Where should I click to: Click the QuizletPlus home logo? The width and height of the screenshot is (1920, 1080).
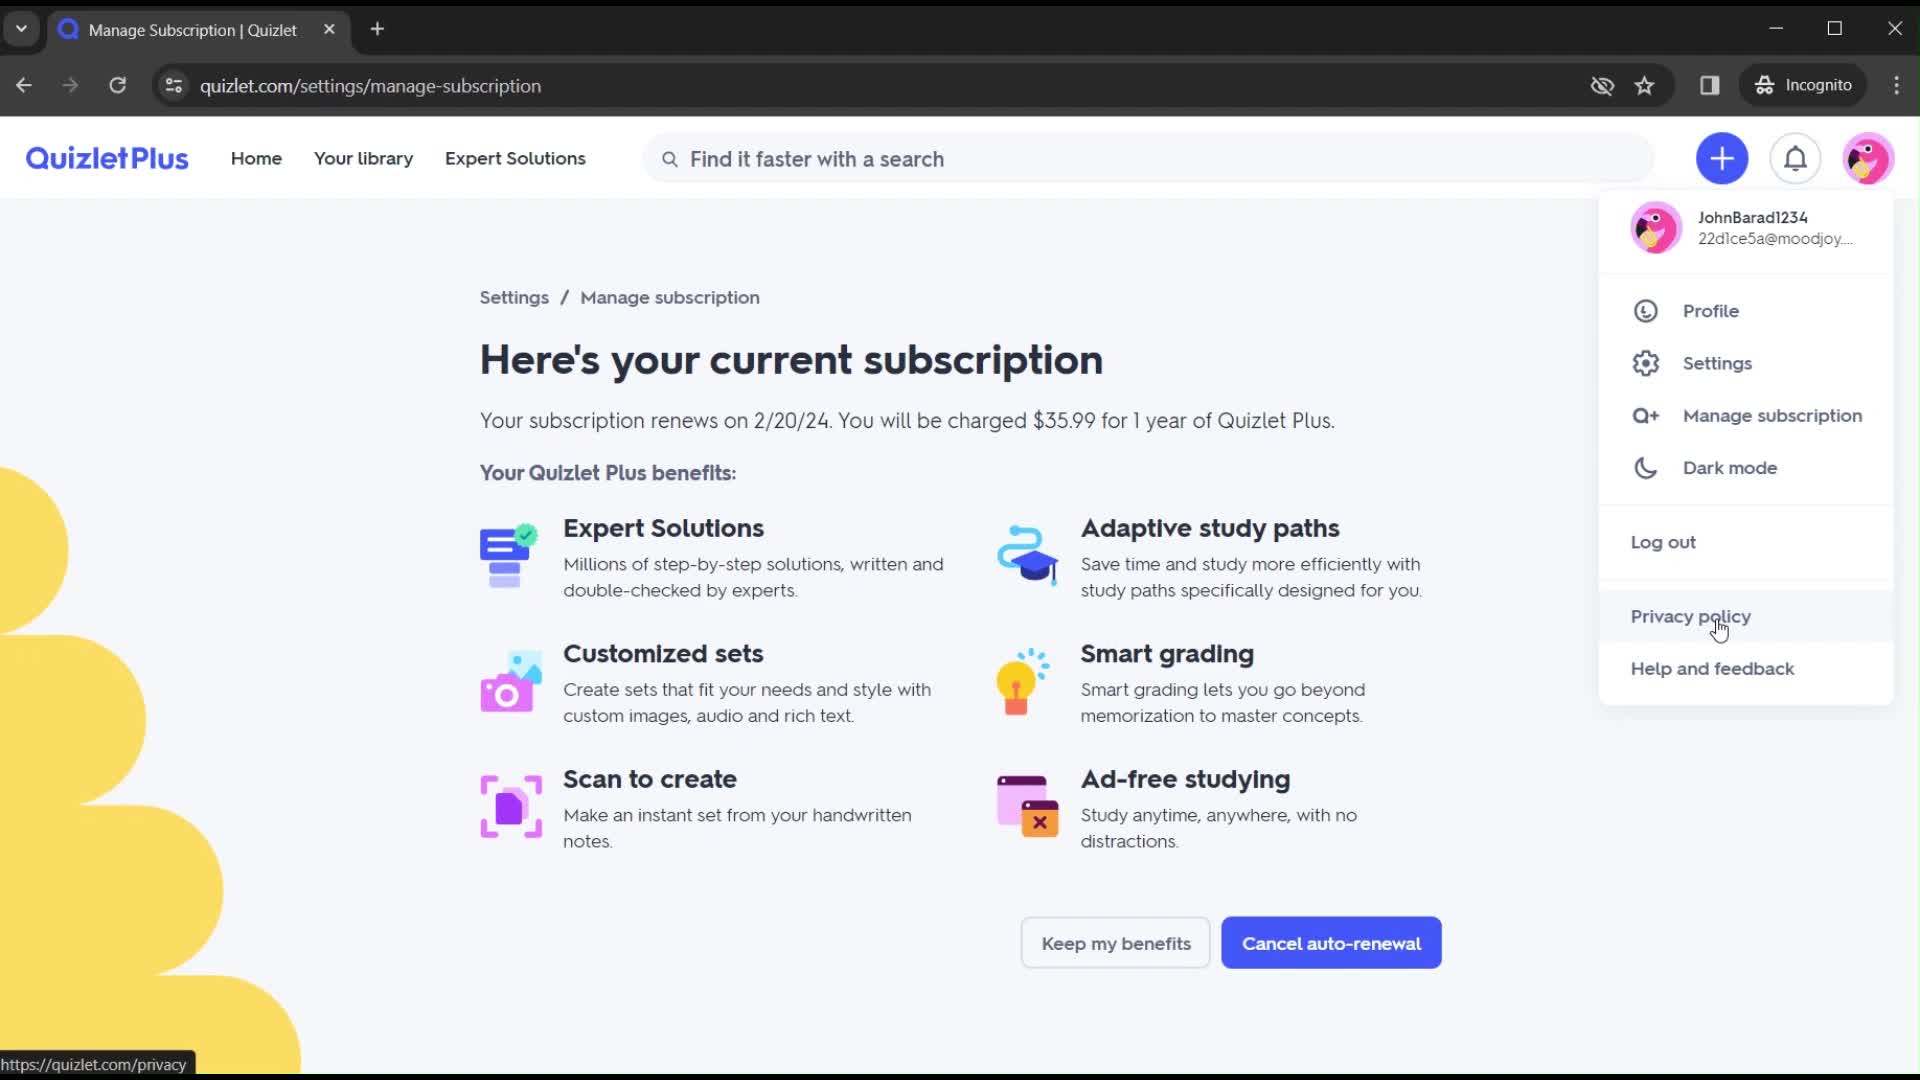pyautogui.click(x=105, y=158)
